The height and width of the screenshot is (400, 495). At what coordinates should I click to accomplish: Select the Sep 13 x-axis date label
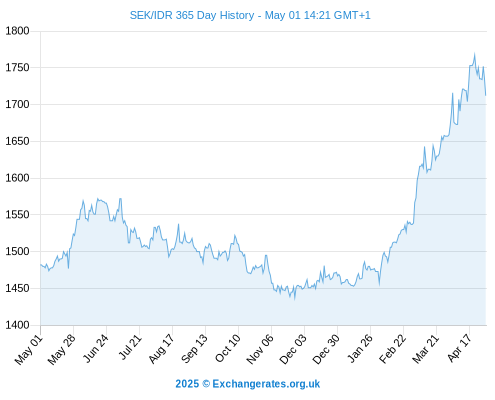click(x=194, y=349)
